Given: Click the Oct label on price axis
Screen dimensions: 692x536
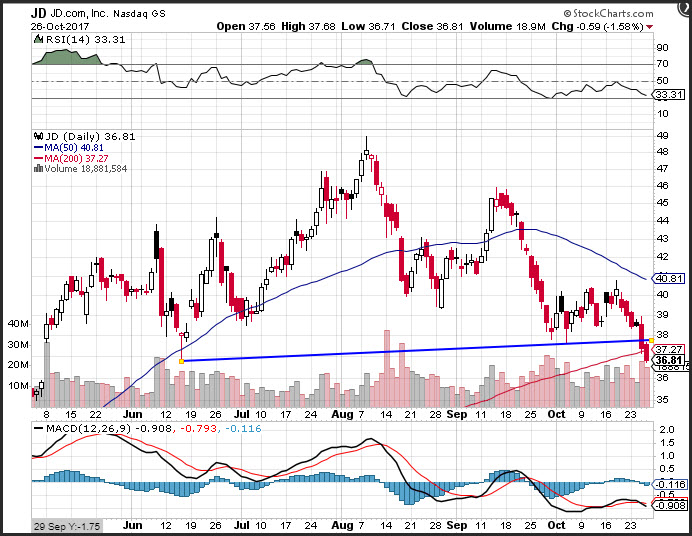Looking at the screenshot, I should tap(556, 415).
